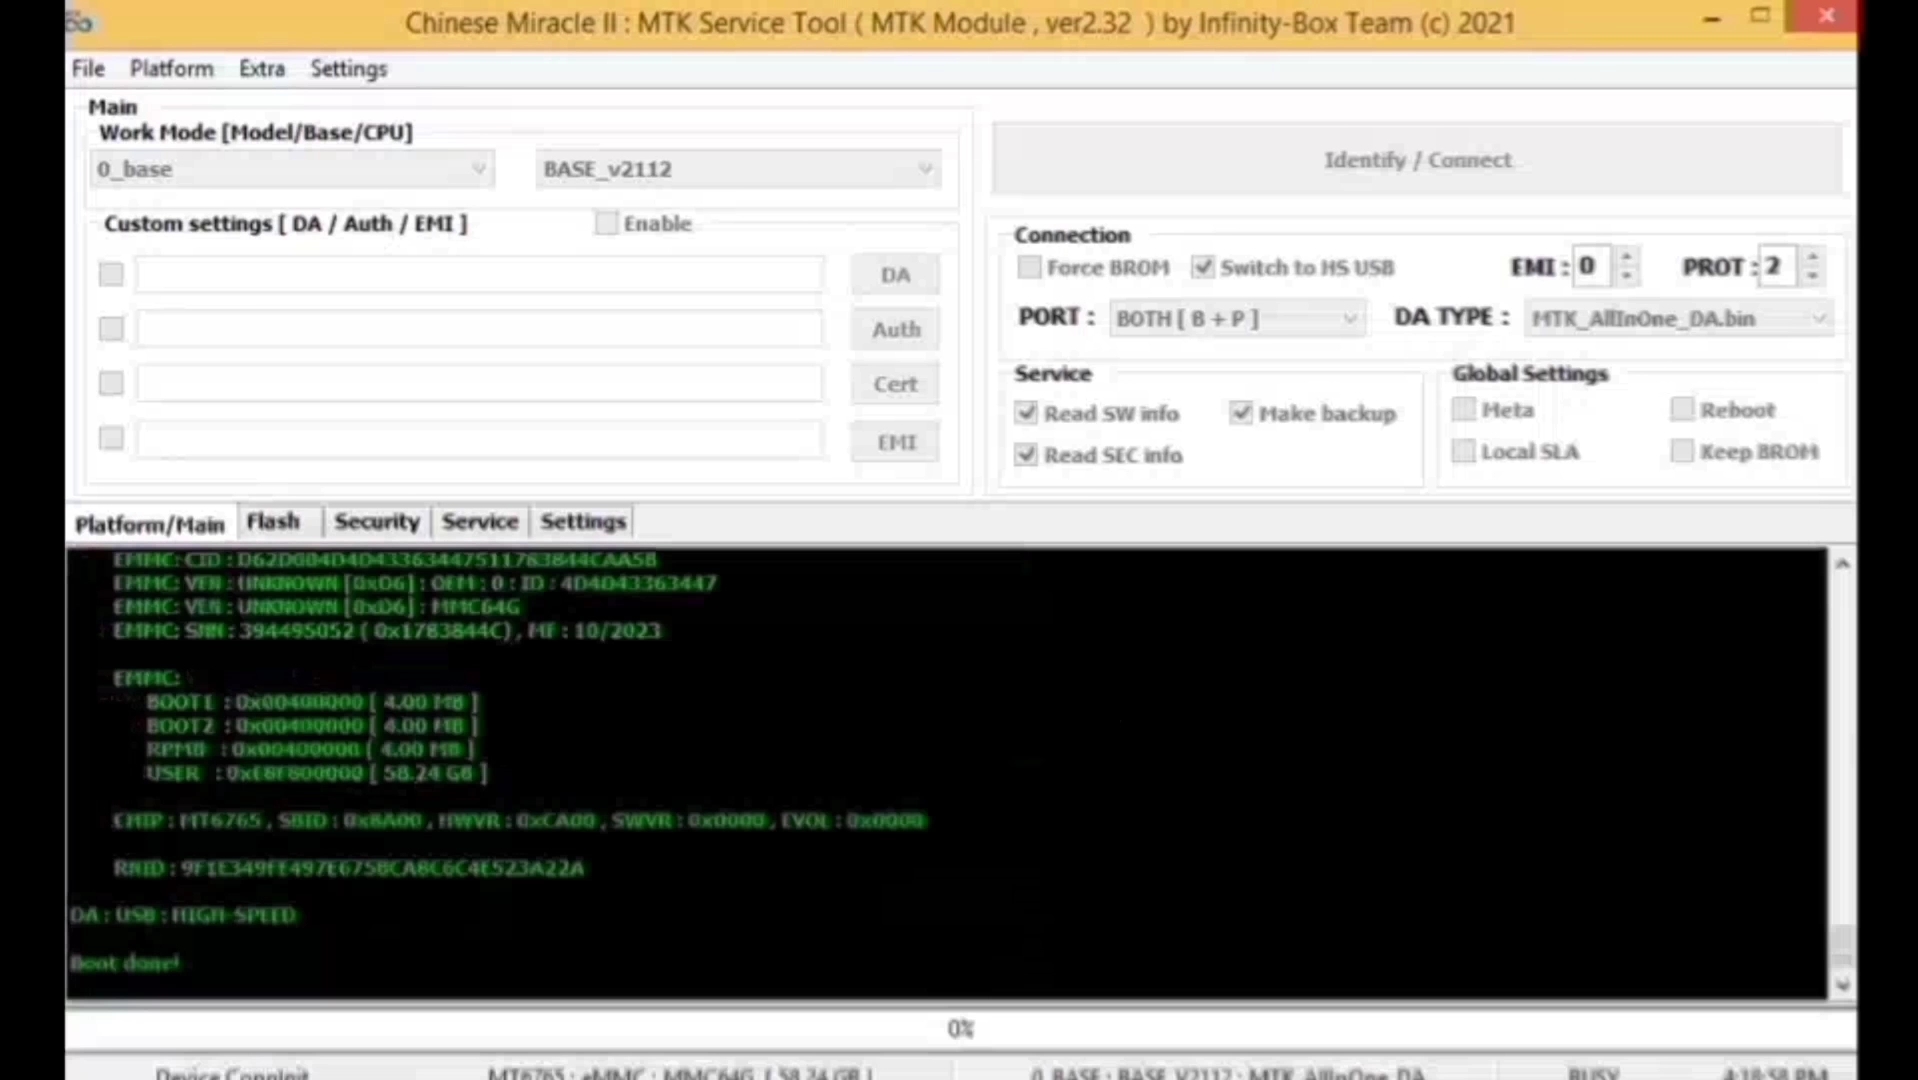1918x1080 pixels.
Task: Click the 0% progress bar
Action: (960, 1028)
